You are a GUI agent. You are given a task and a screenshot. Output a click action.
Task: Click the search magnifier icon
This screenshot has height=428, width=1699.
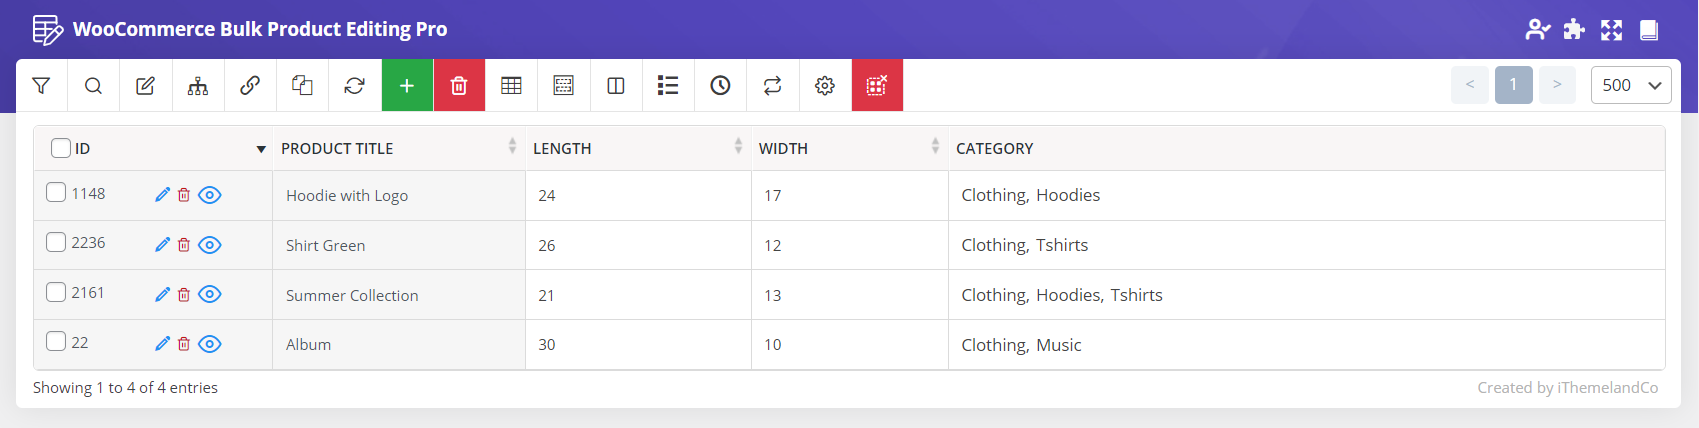click(x=93, y=86)
